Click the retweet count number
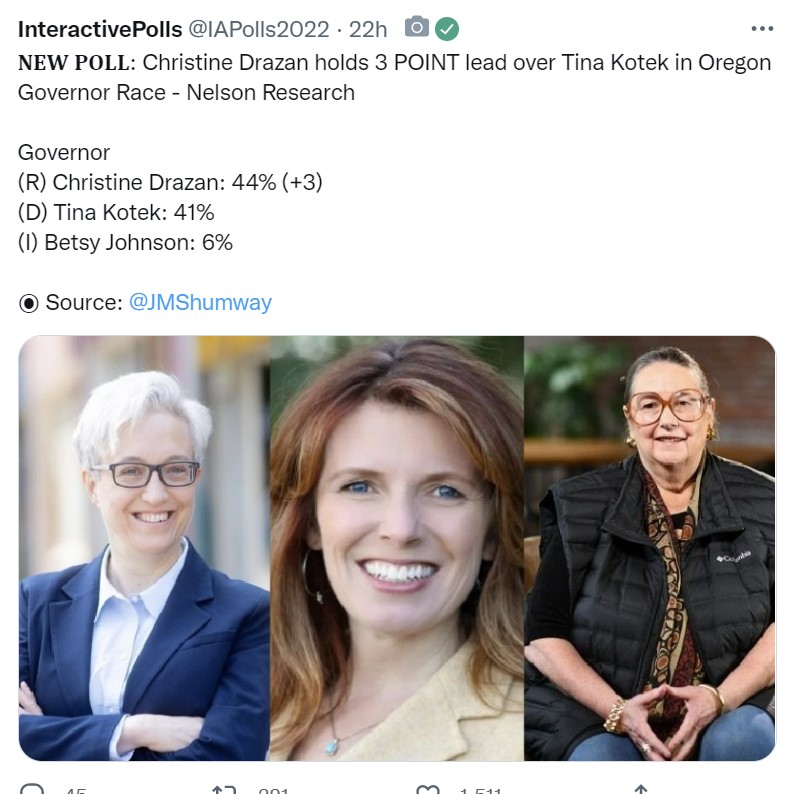The image size is (797, 794). click(x=273, y=790)
